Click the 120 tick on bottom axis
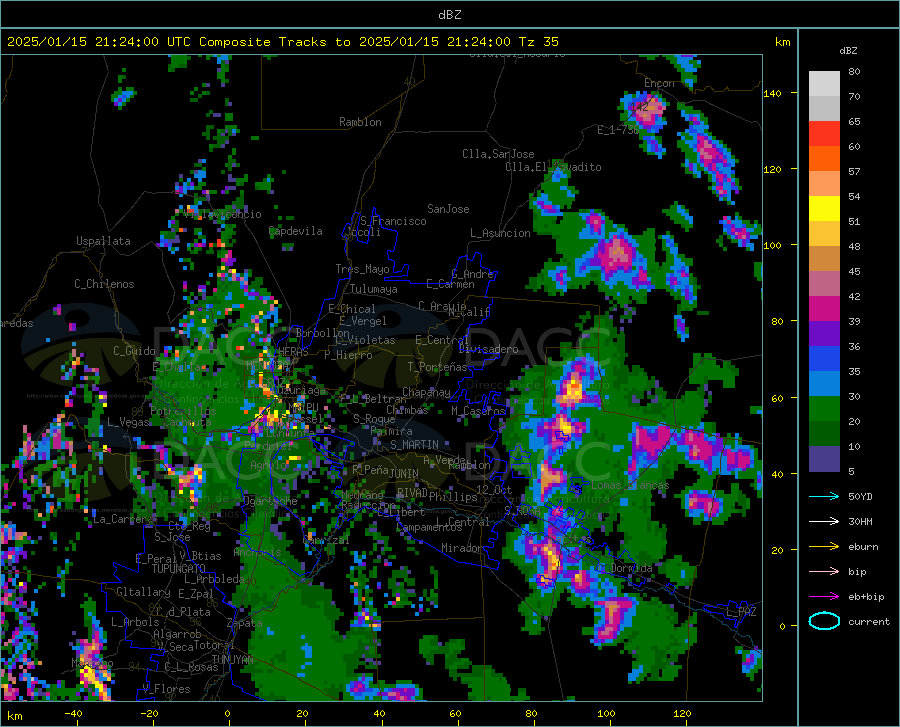 pyautogui.click(x=682, y=713)
